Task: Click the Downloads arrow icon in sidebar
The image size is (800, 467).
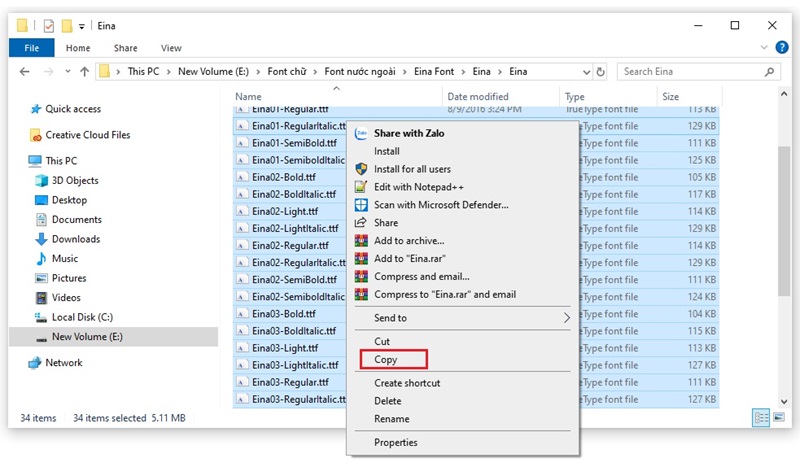Action: [41, 239]
